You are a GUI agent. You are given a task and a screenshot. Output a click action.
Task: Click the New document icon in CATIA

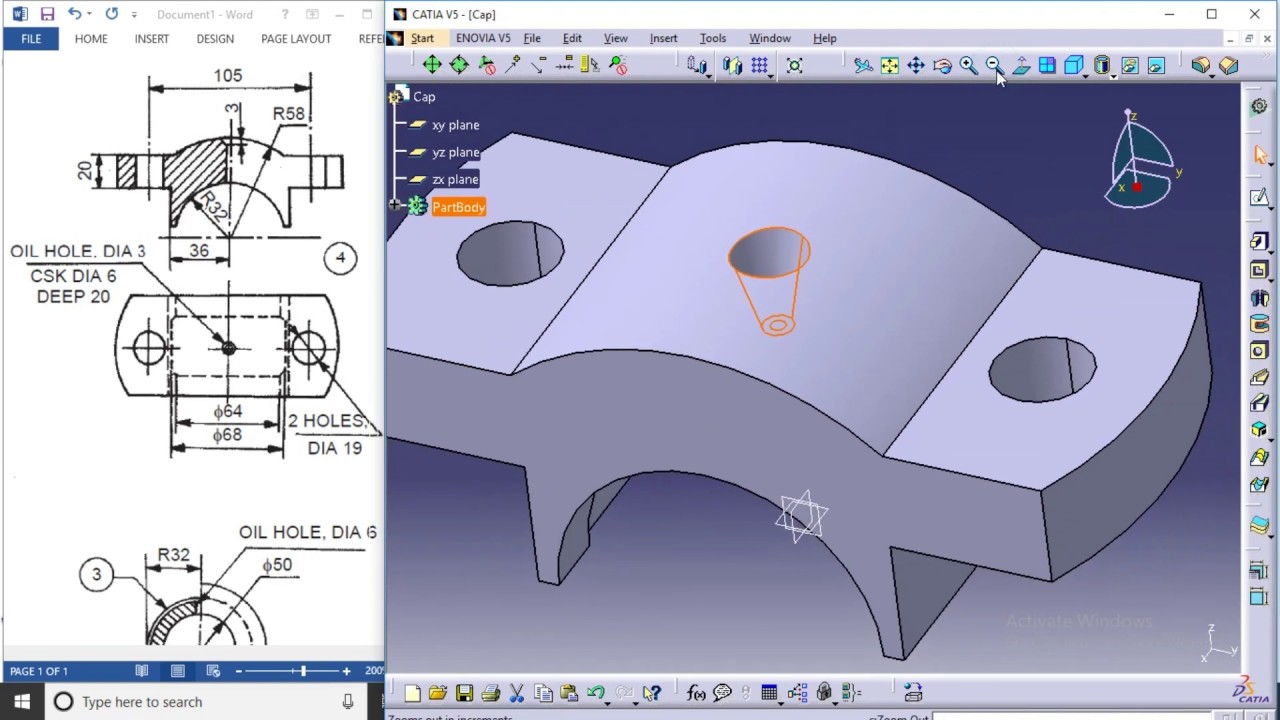click(412, 692)
